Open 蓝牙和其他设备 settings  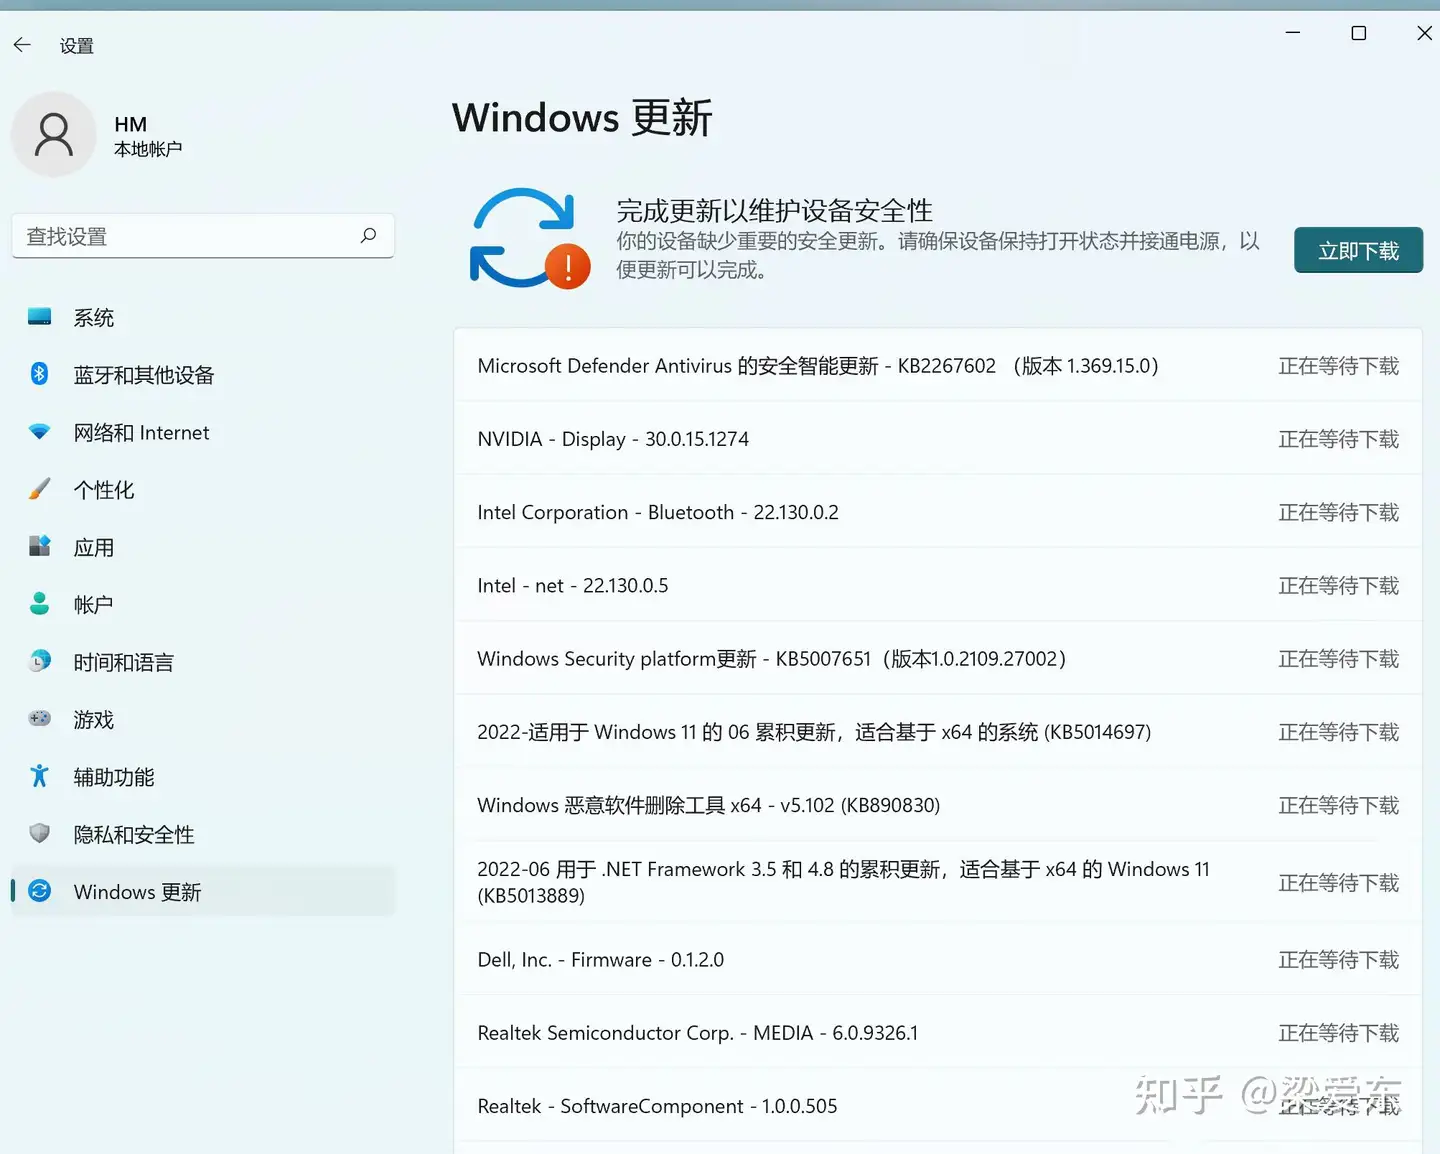pyautogui.click(x=203, y=375)
